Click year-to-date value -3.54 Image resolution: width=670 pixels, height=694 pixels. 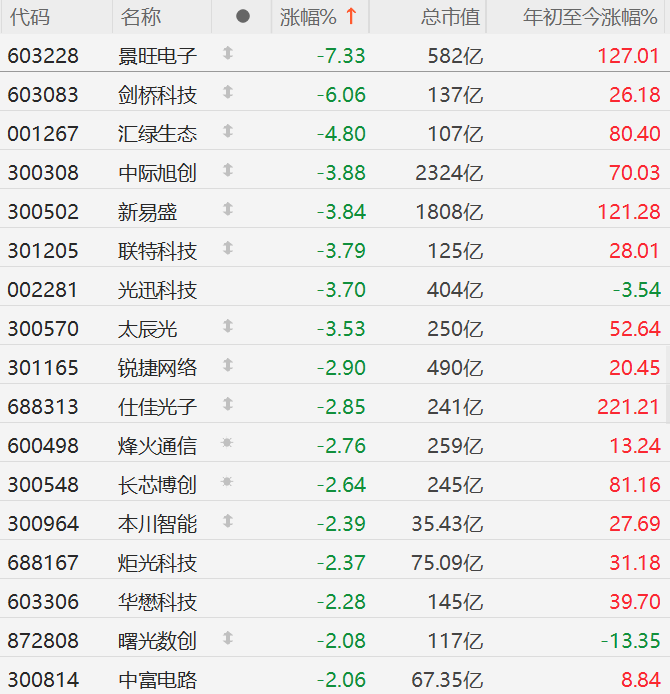click(x=637, y=290)
